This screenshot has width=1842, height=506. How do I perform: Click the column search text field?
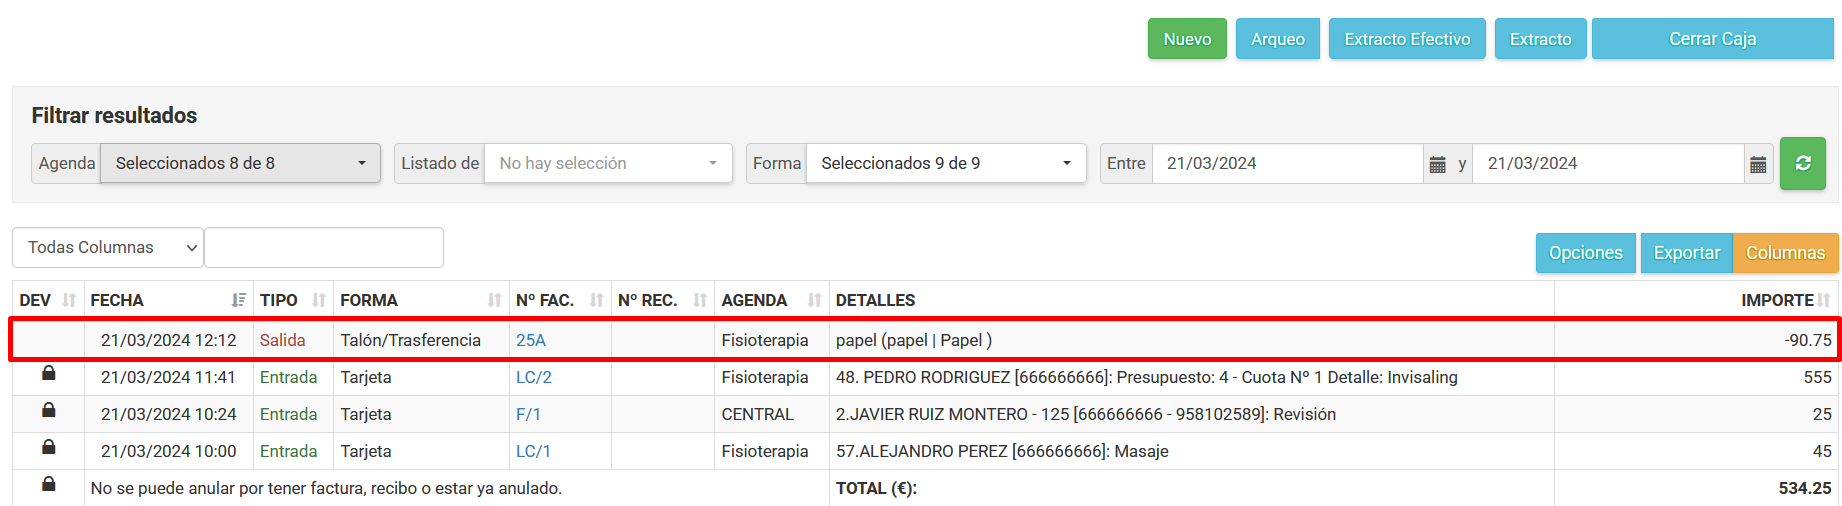(324, 247)
